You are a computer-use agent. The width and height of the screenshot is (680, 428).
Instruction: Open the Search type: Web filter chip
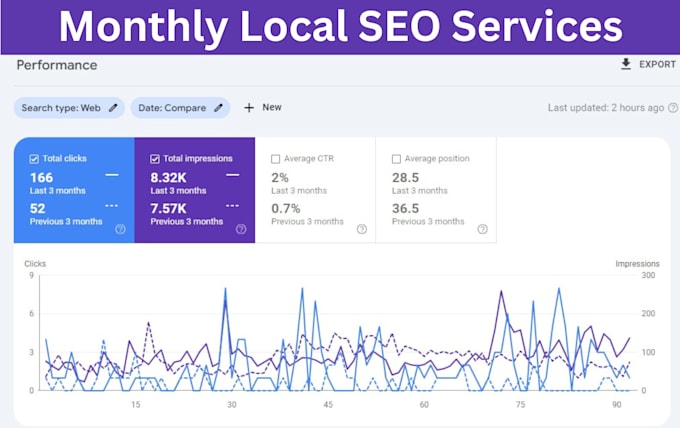(x=69, y=108)
